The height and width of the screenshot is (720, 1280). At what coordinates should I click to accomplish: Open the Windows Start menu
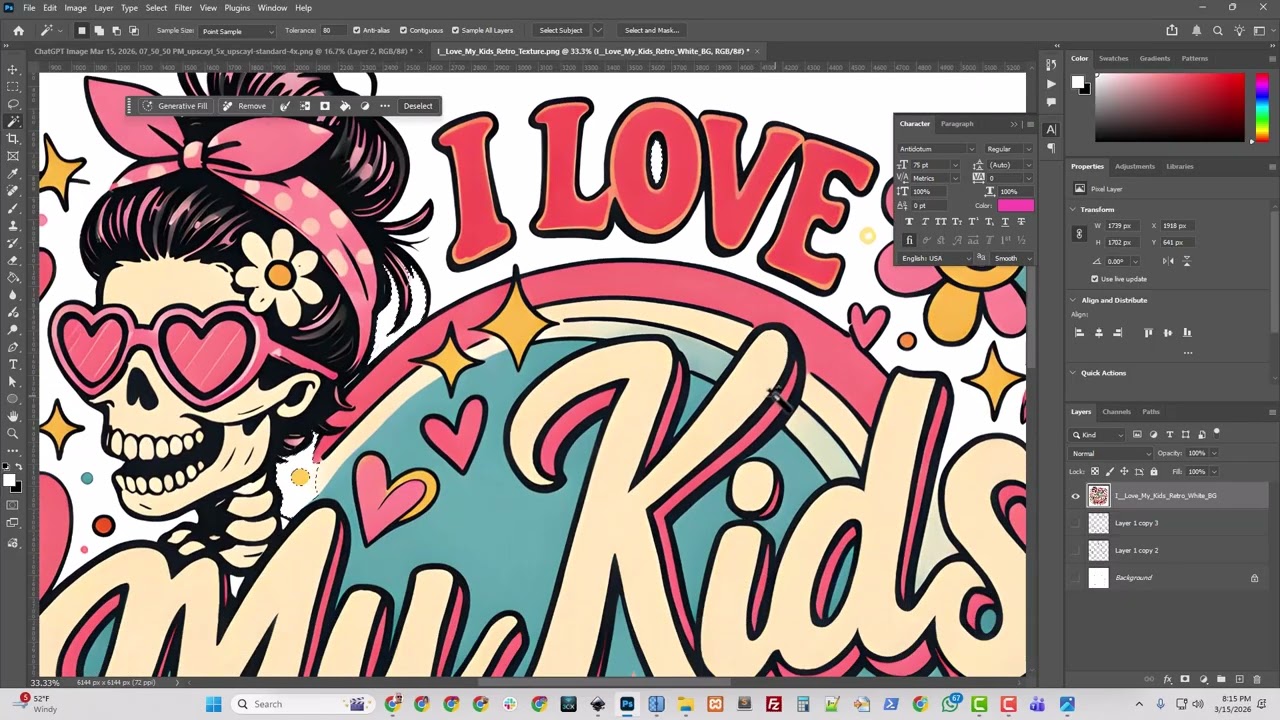(x=213, y=704)
